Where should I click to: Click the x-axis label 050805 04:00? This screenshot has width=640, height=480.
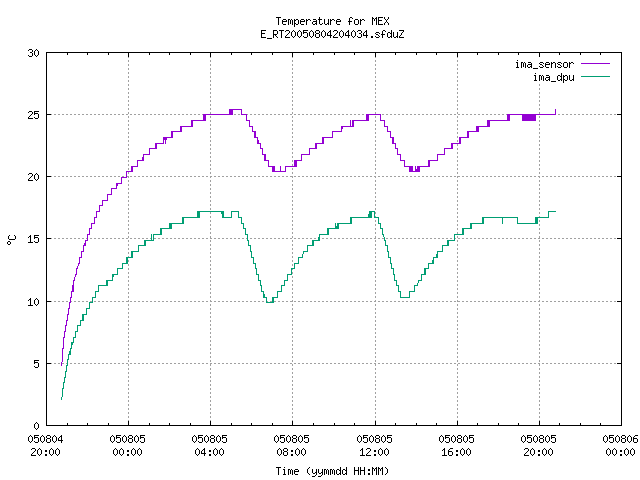pyautogui.click(x=209, y=446)
